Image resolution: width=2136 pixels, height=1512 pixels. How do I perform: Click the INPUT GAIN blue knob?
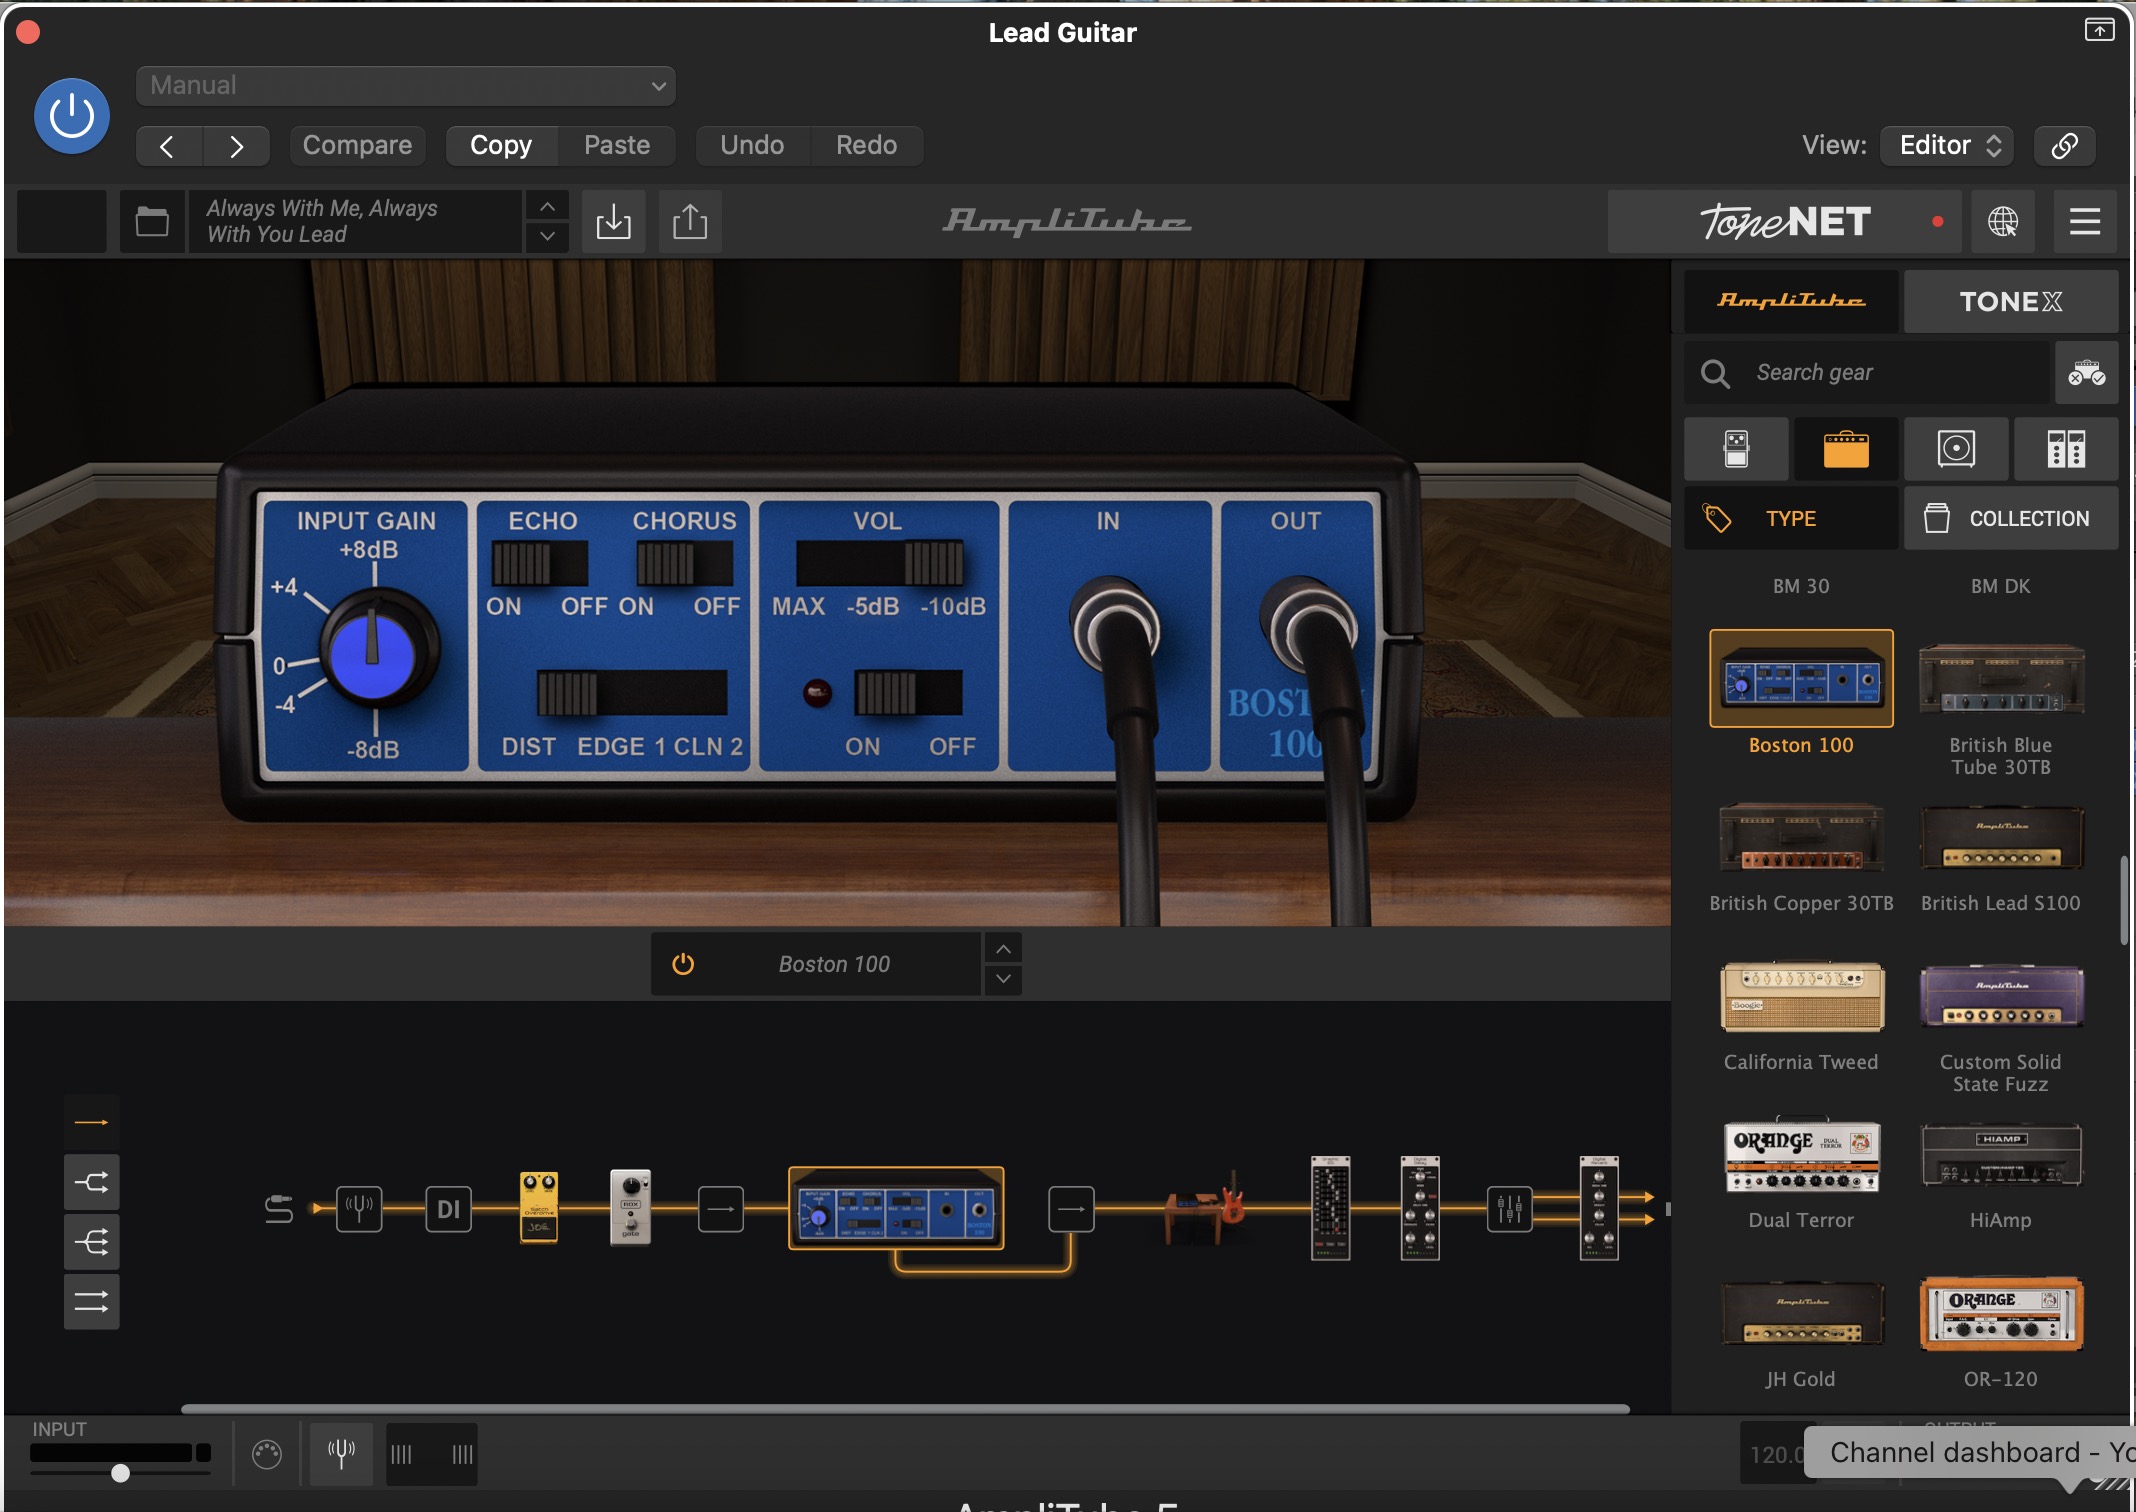tap(373, 654)
